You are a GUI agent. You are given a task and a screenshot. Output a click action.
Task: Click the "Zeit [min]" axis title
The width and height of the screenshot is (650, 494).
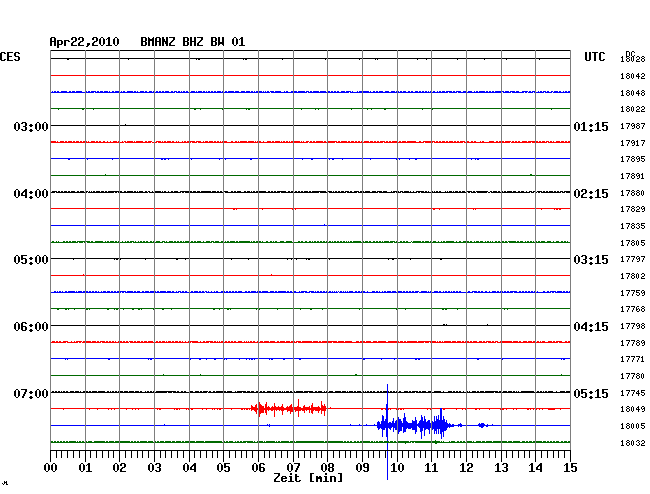pos(308,478)
